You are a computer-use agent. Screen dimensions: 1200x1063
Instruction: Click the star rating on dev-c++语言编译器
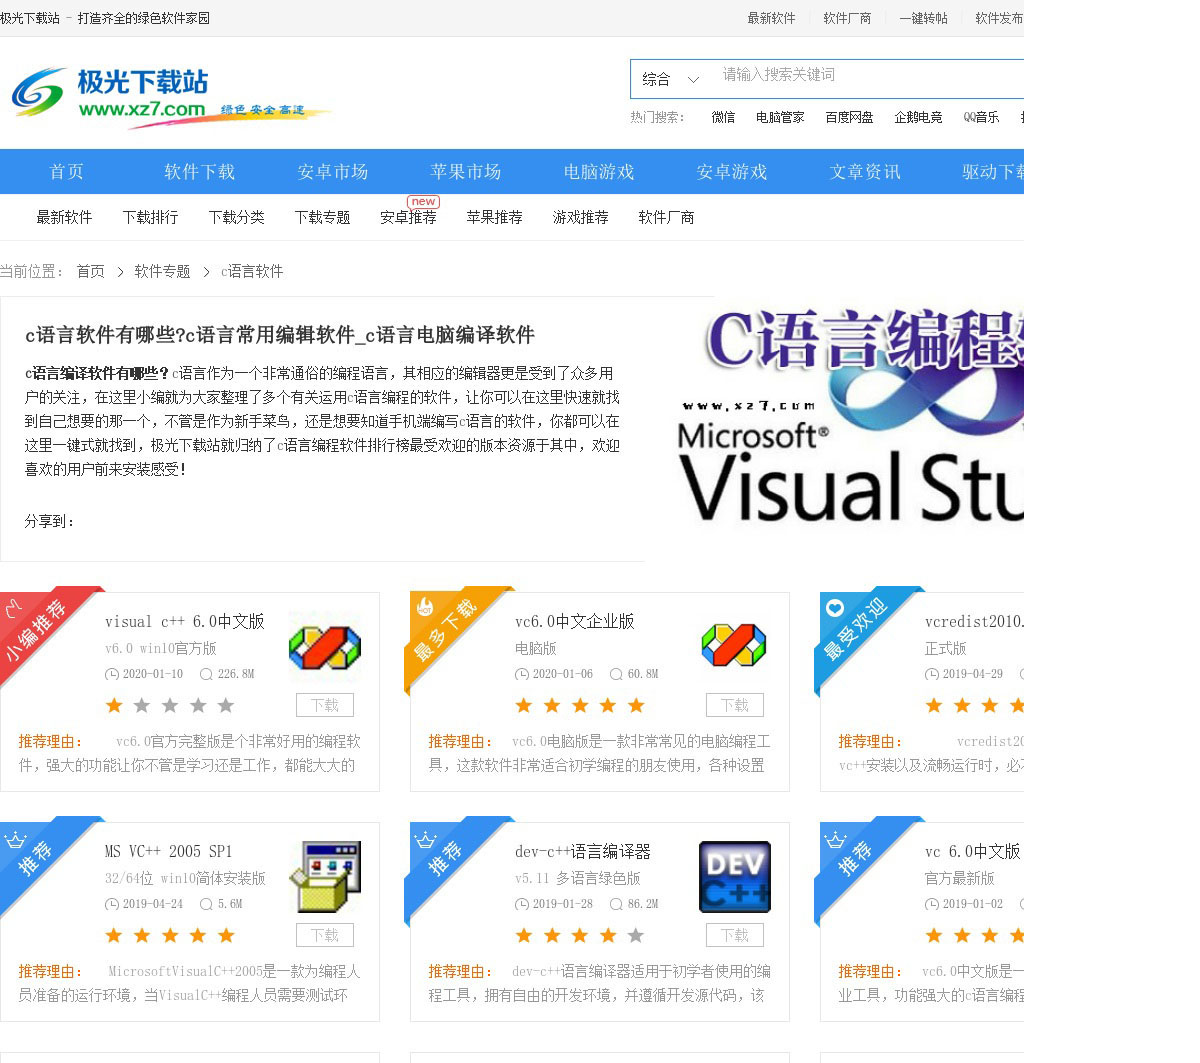580,936
